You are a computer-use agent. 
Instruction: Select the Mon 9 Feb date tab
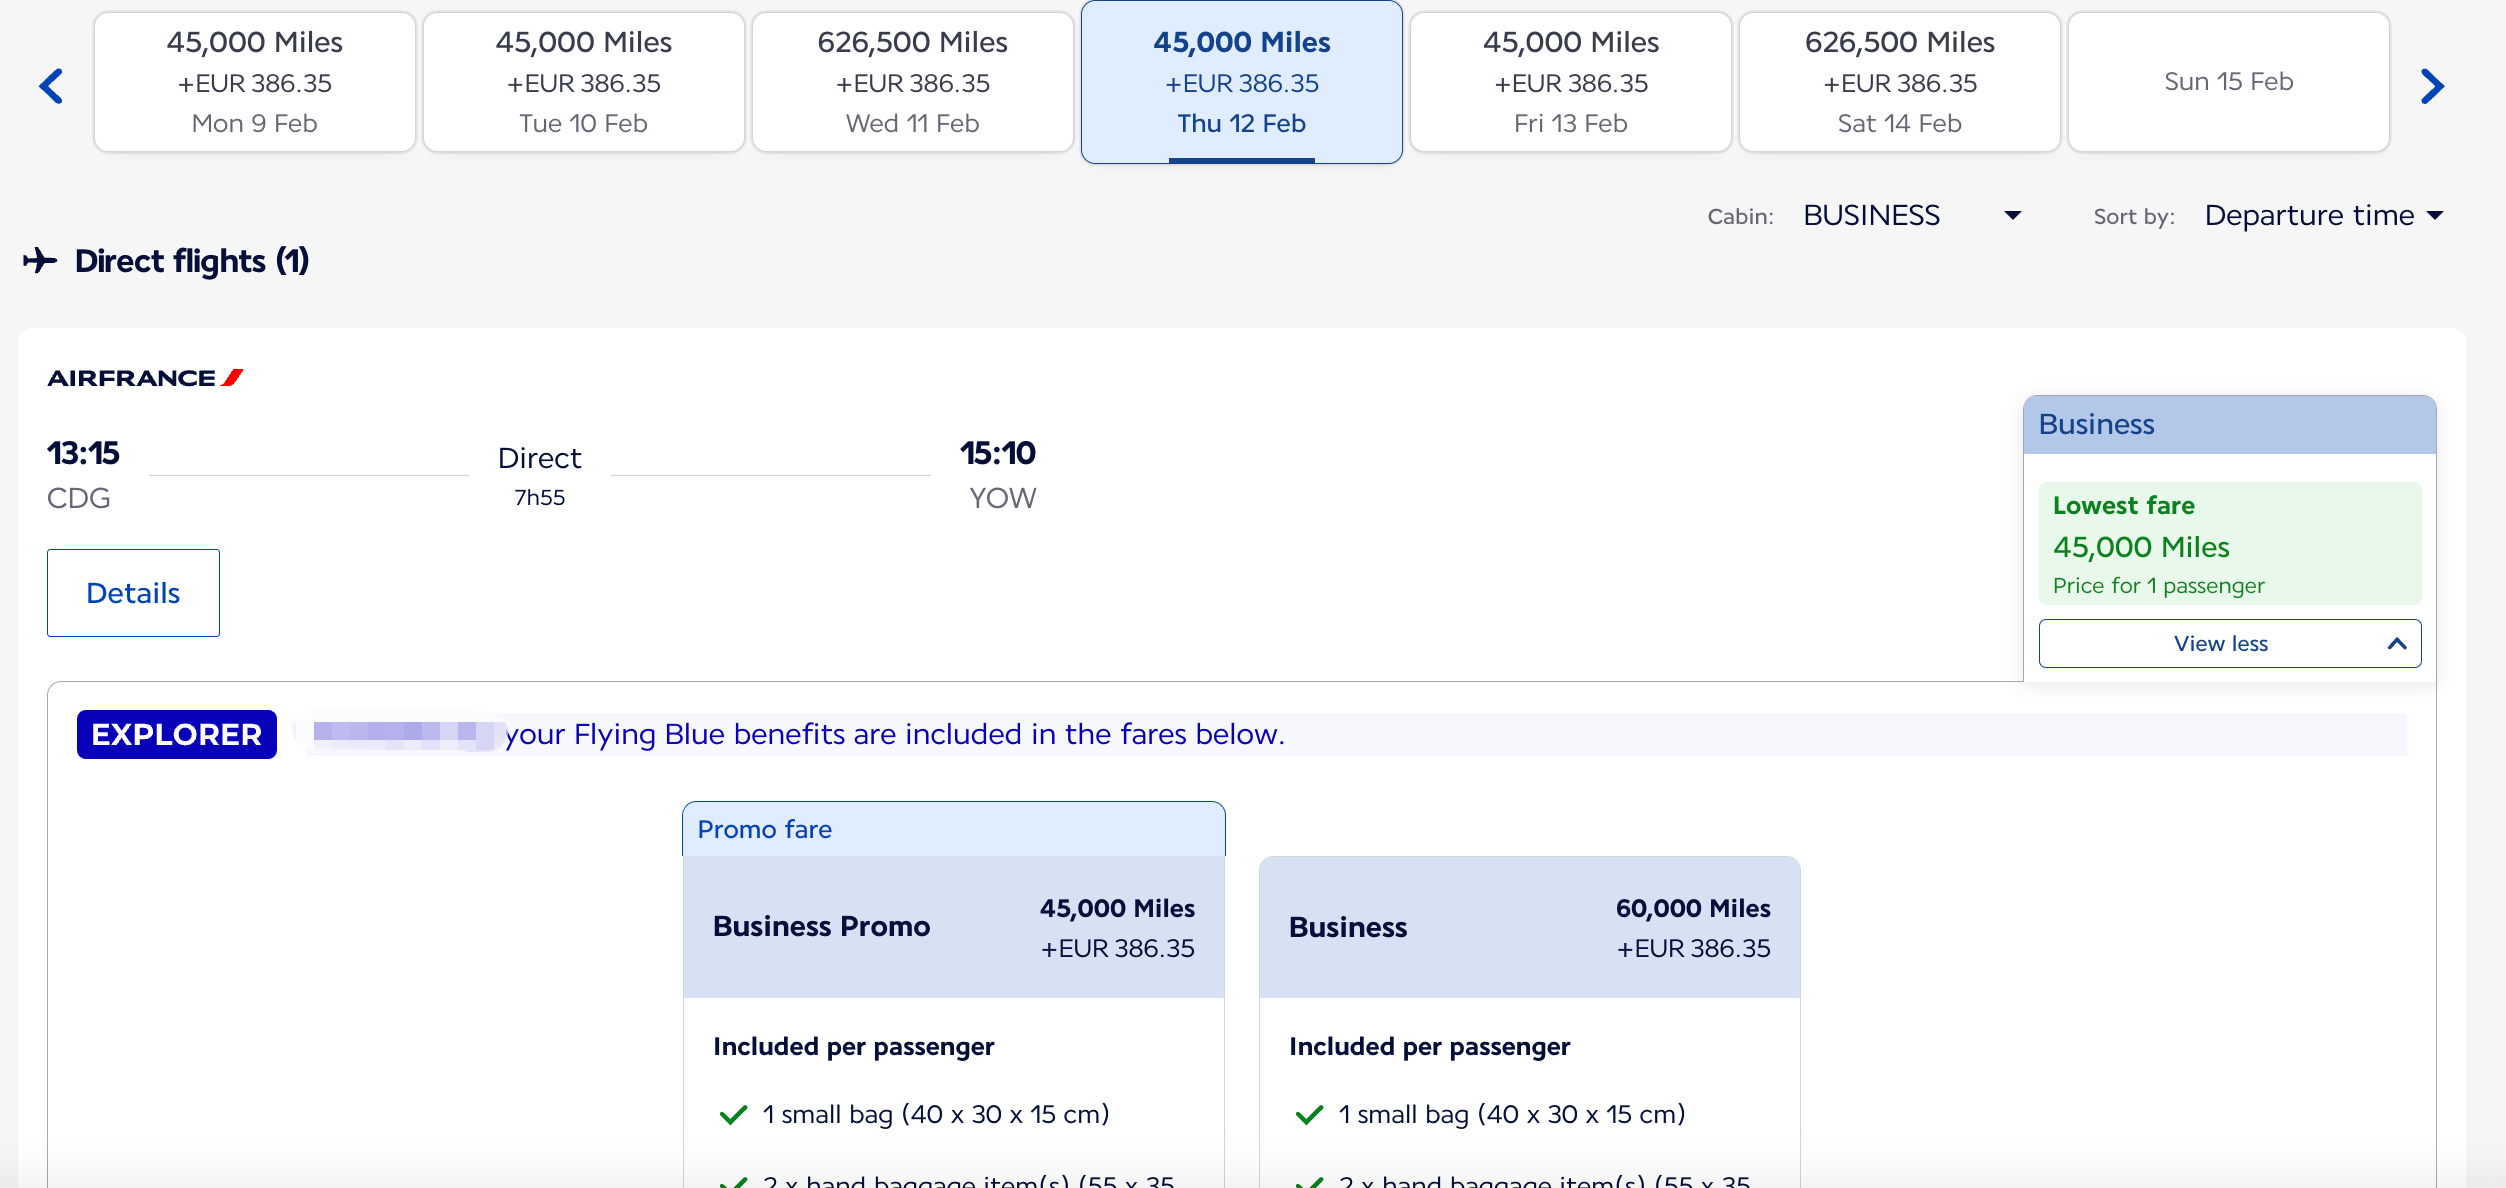[255, 82]
